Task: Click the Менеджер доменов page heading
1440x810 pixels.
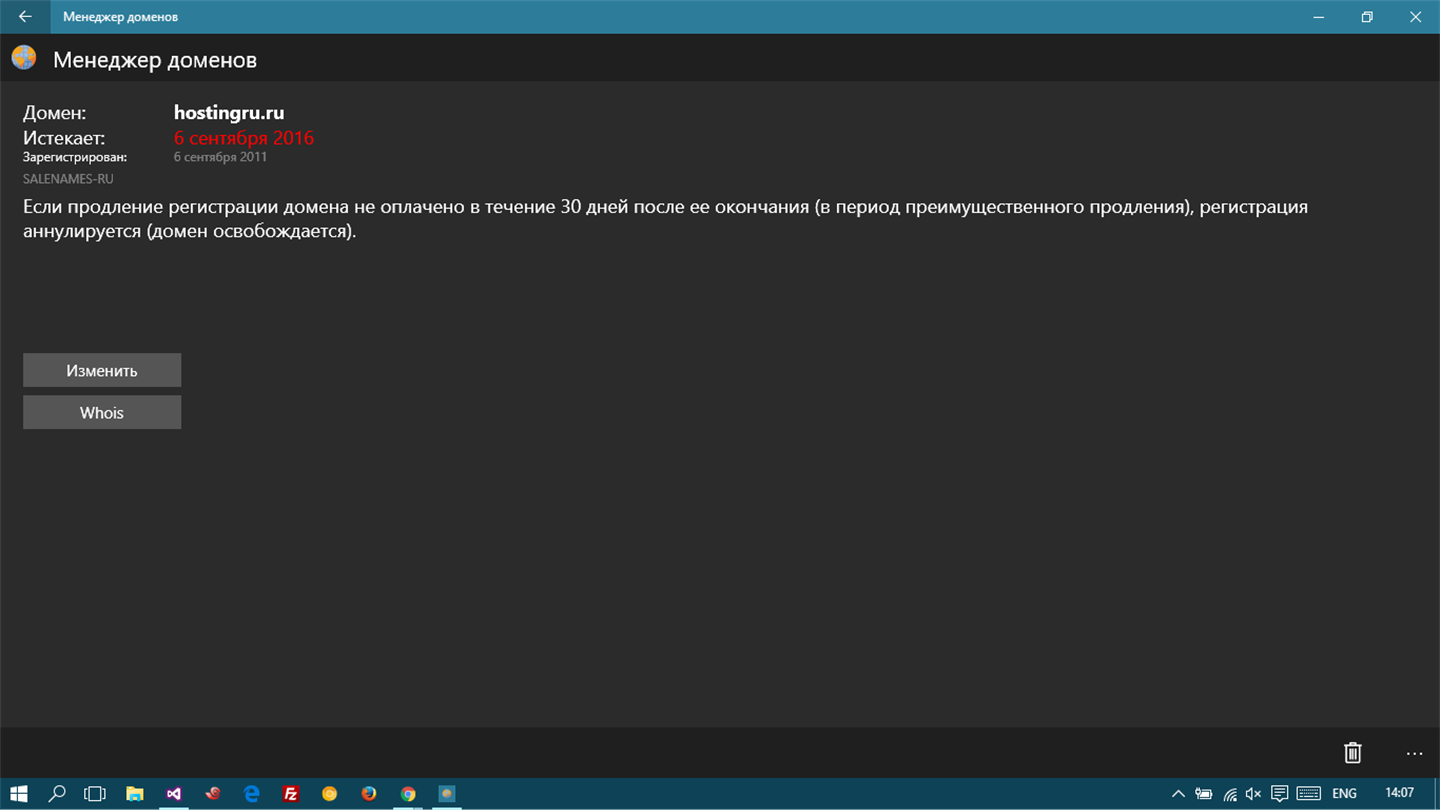Action: click(x=155, y=60)
